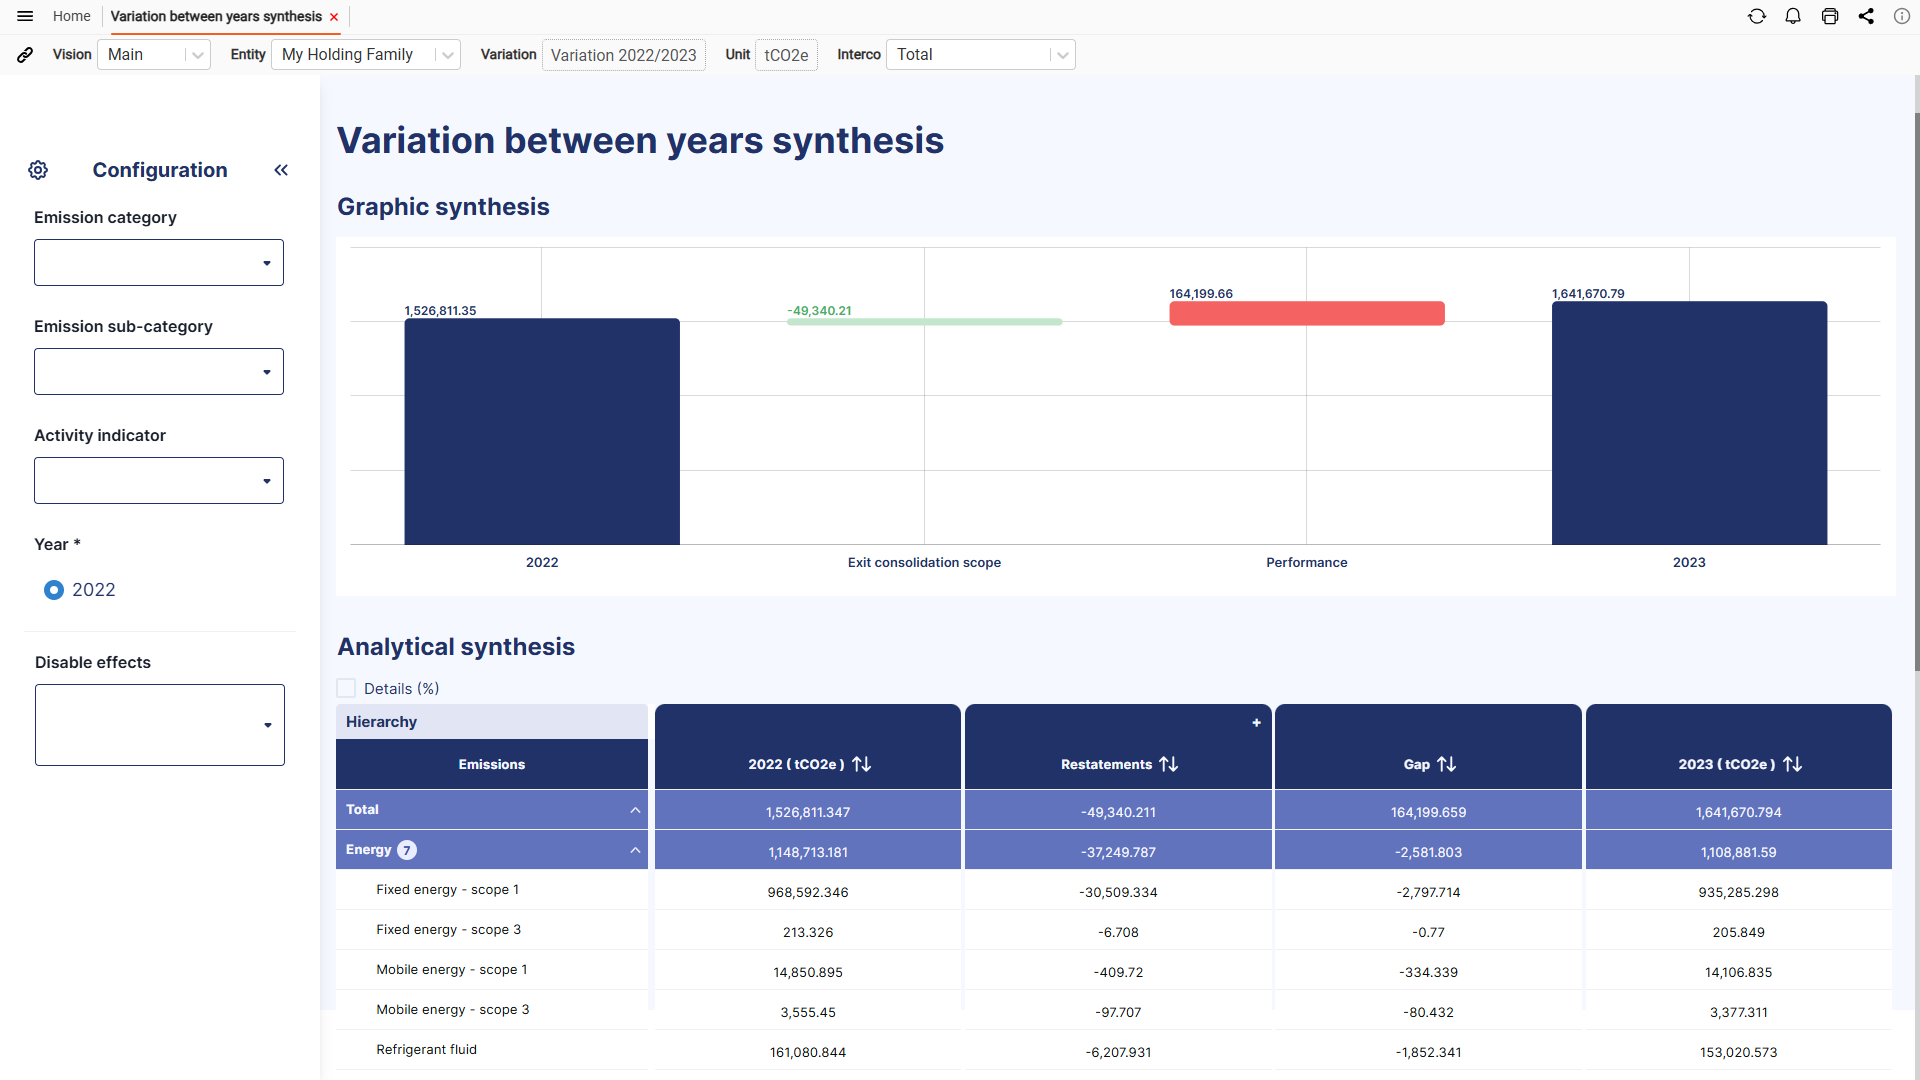Open the Emission category dropdown
The image size is (1920, 1080).
(159, 262)
